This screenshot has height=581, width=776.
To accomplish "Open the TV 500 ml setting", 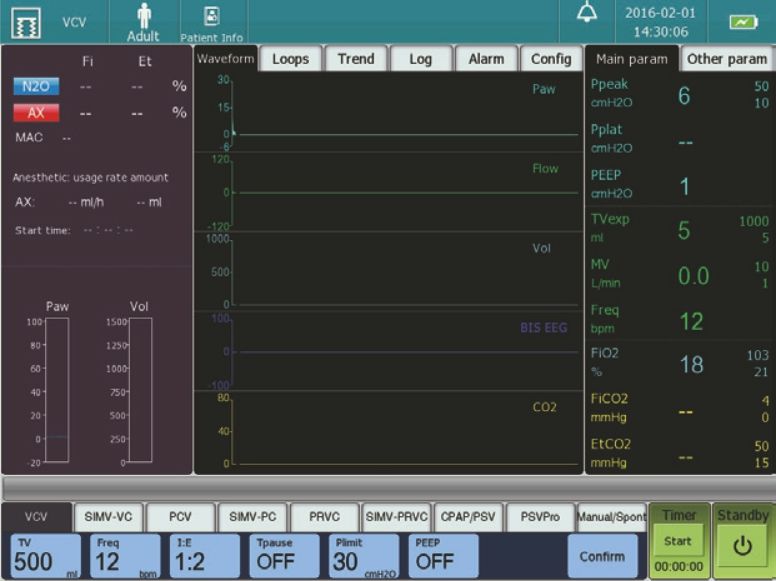I will [x=45, y=556].
